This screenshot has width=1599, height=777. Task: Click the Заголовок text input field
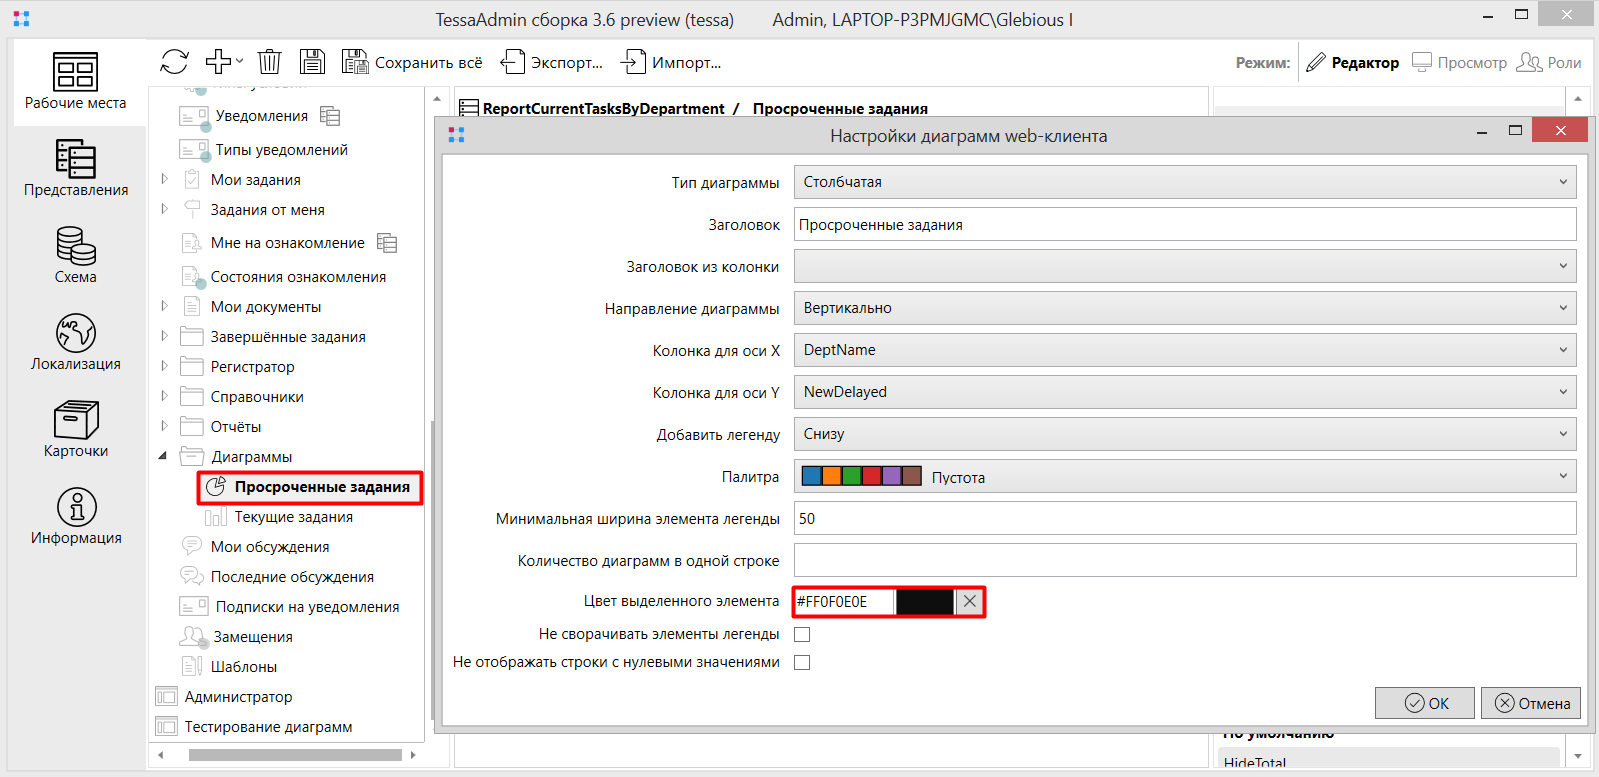coord(1184,225)
